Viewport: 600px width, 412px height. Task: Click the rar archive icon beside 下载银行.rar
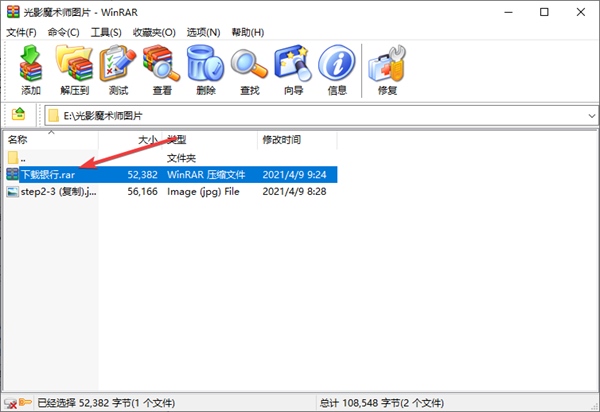[12, 174]
